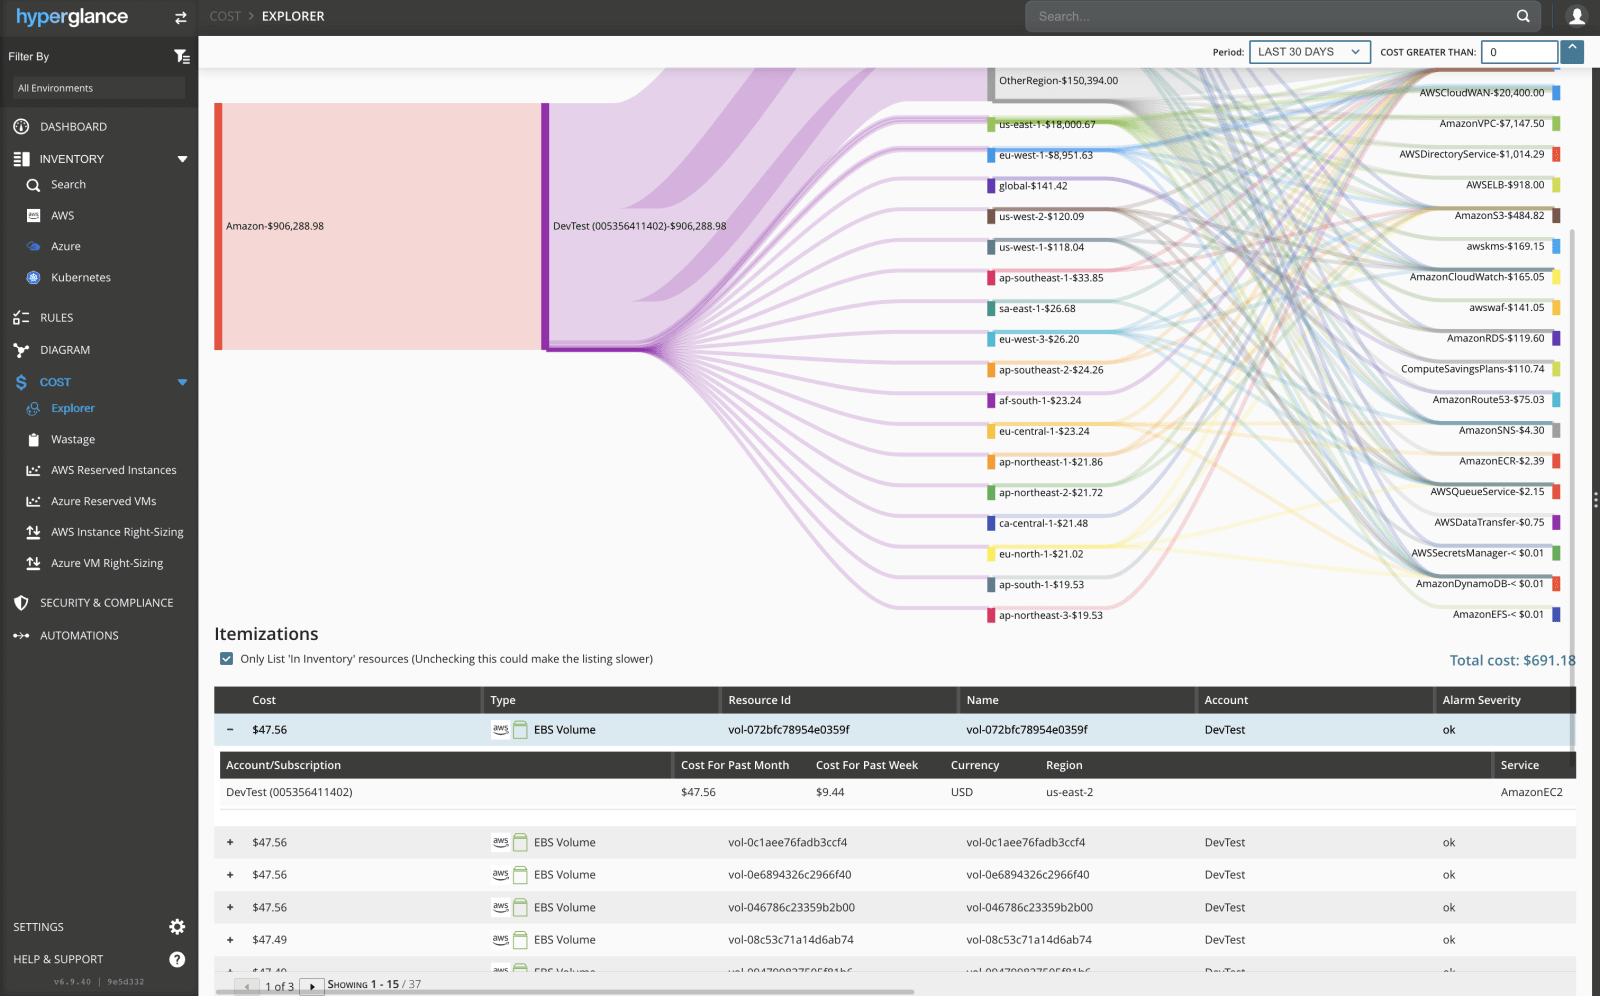
Task: Click the Explorer link under Cost
Action: [71, 408]
